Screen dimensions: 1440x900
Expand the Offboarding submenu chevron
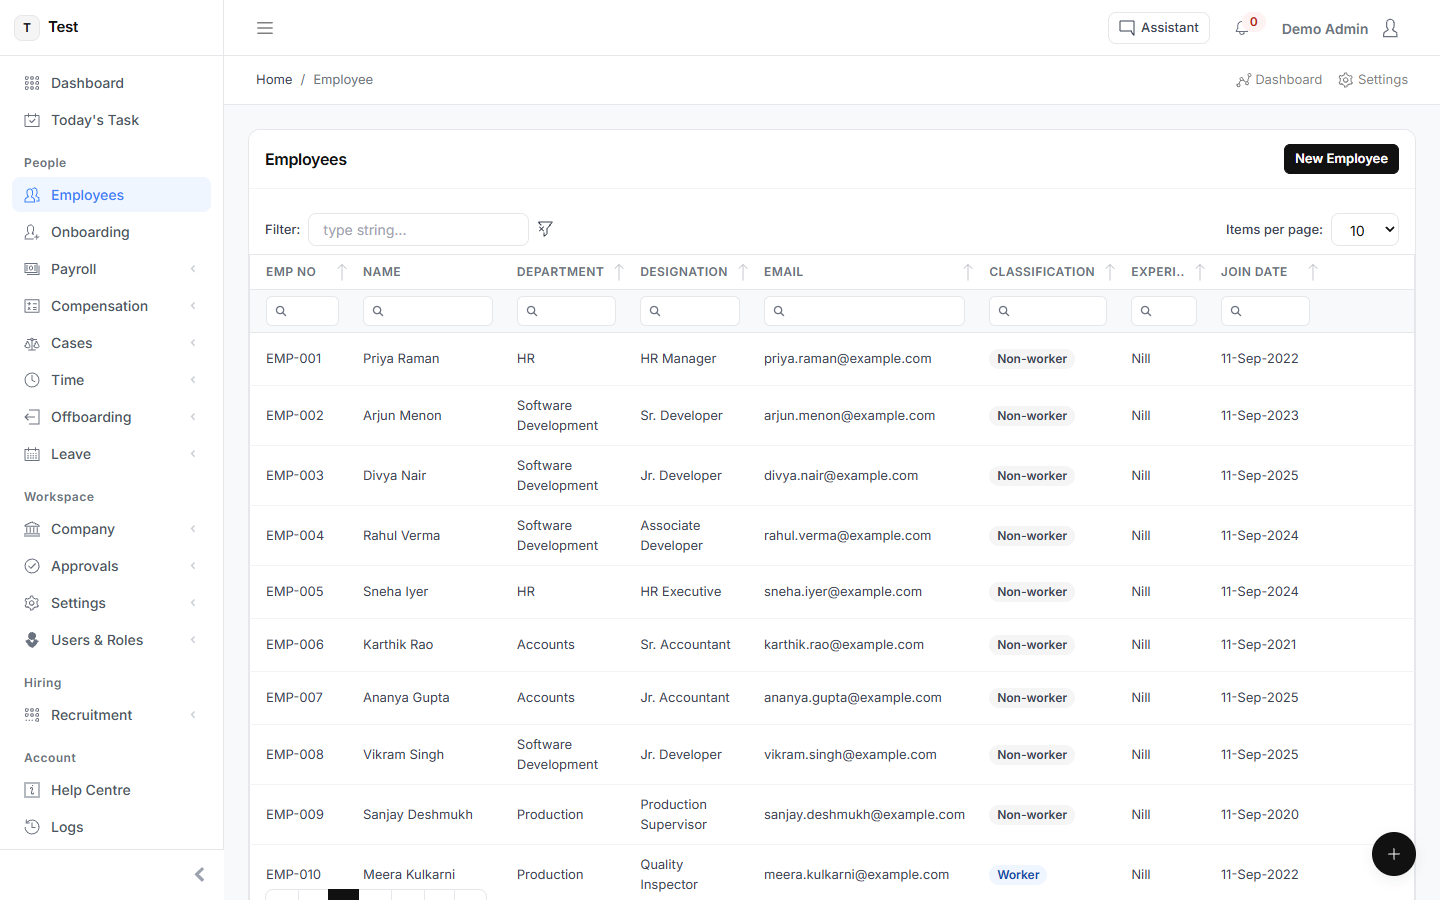(x=193, y=417)
